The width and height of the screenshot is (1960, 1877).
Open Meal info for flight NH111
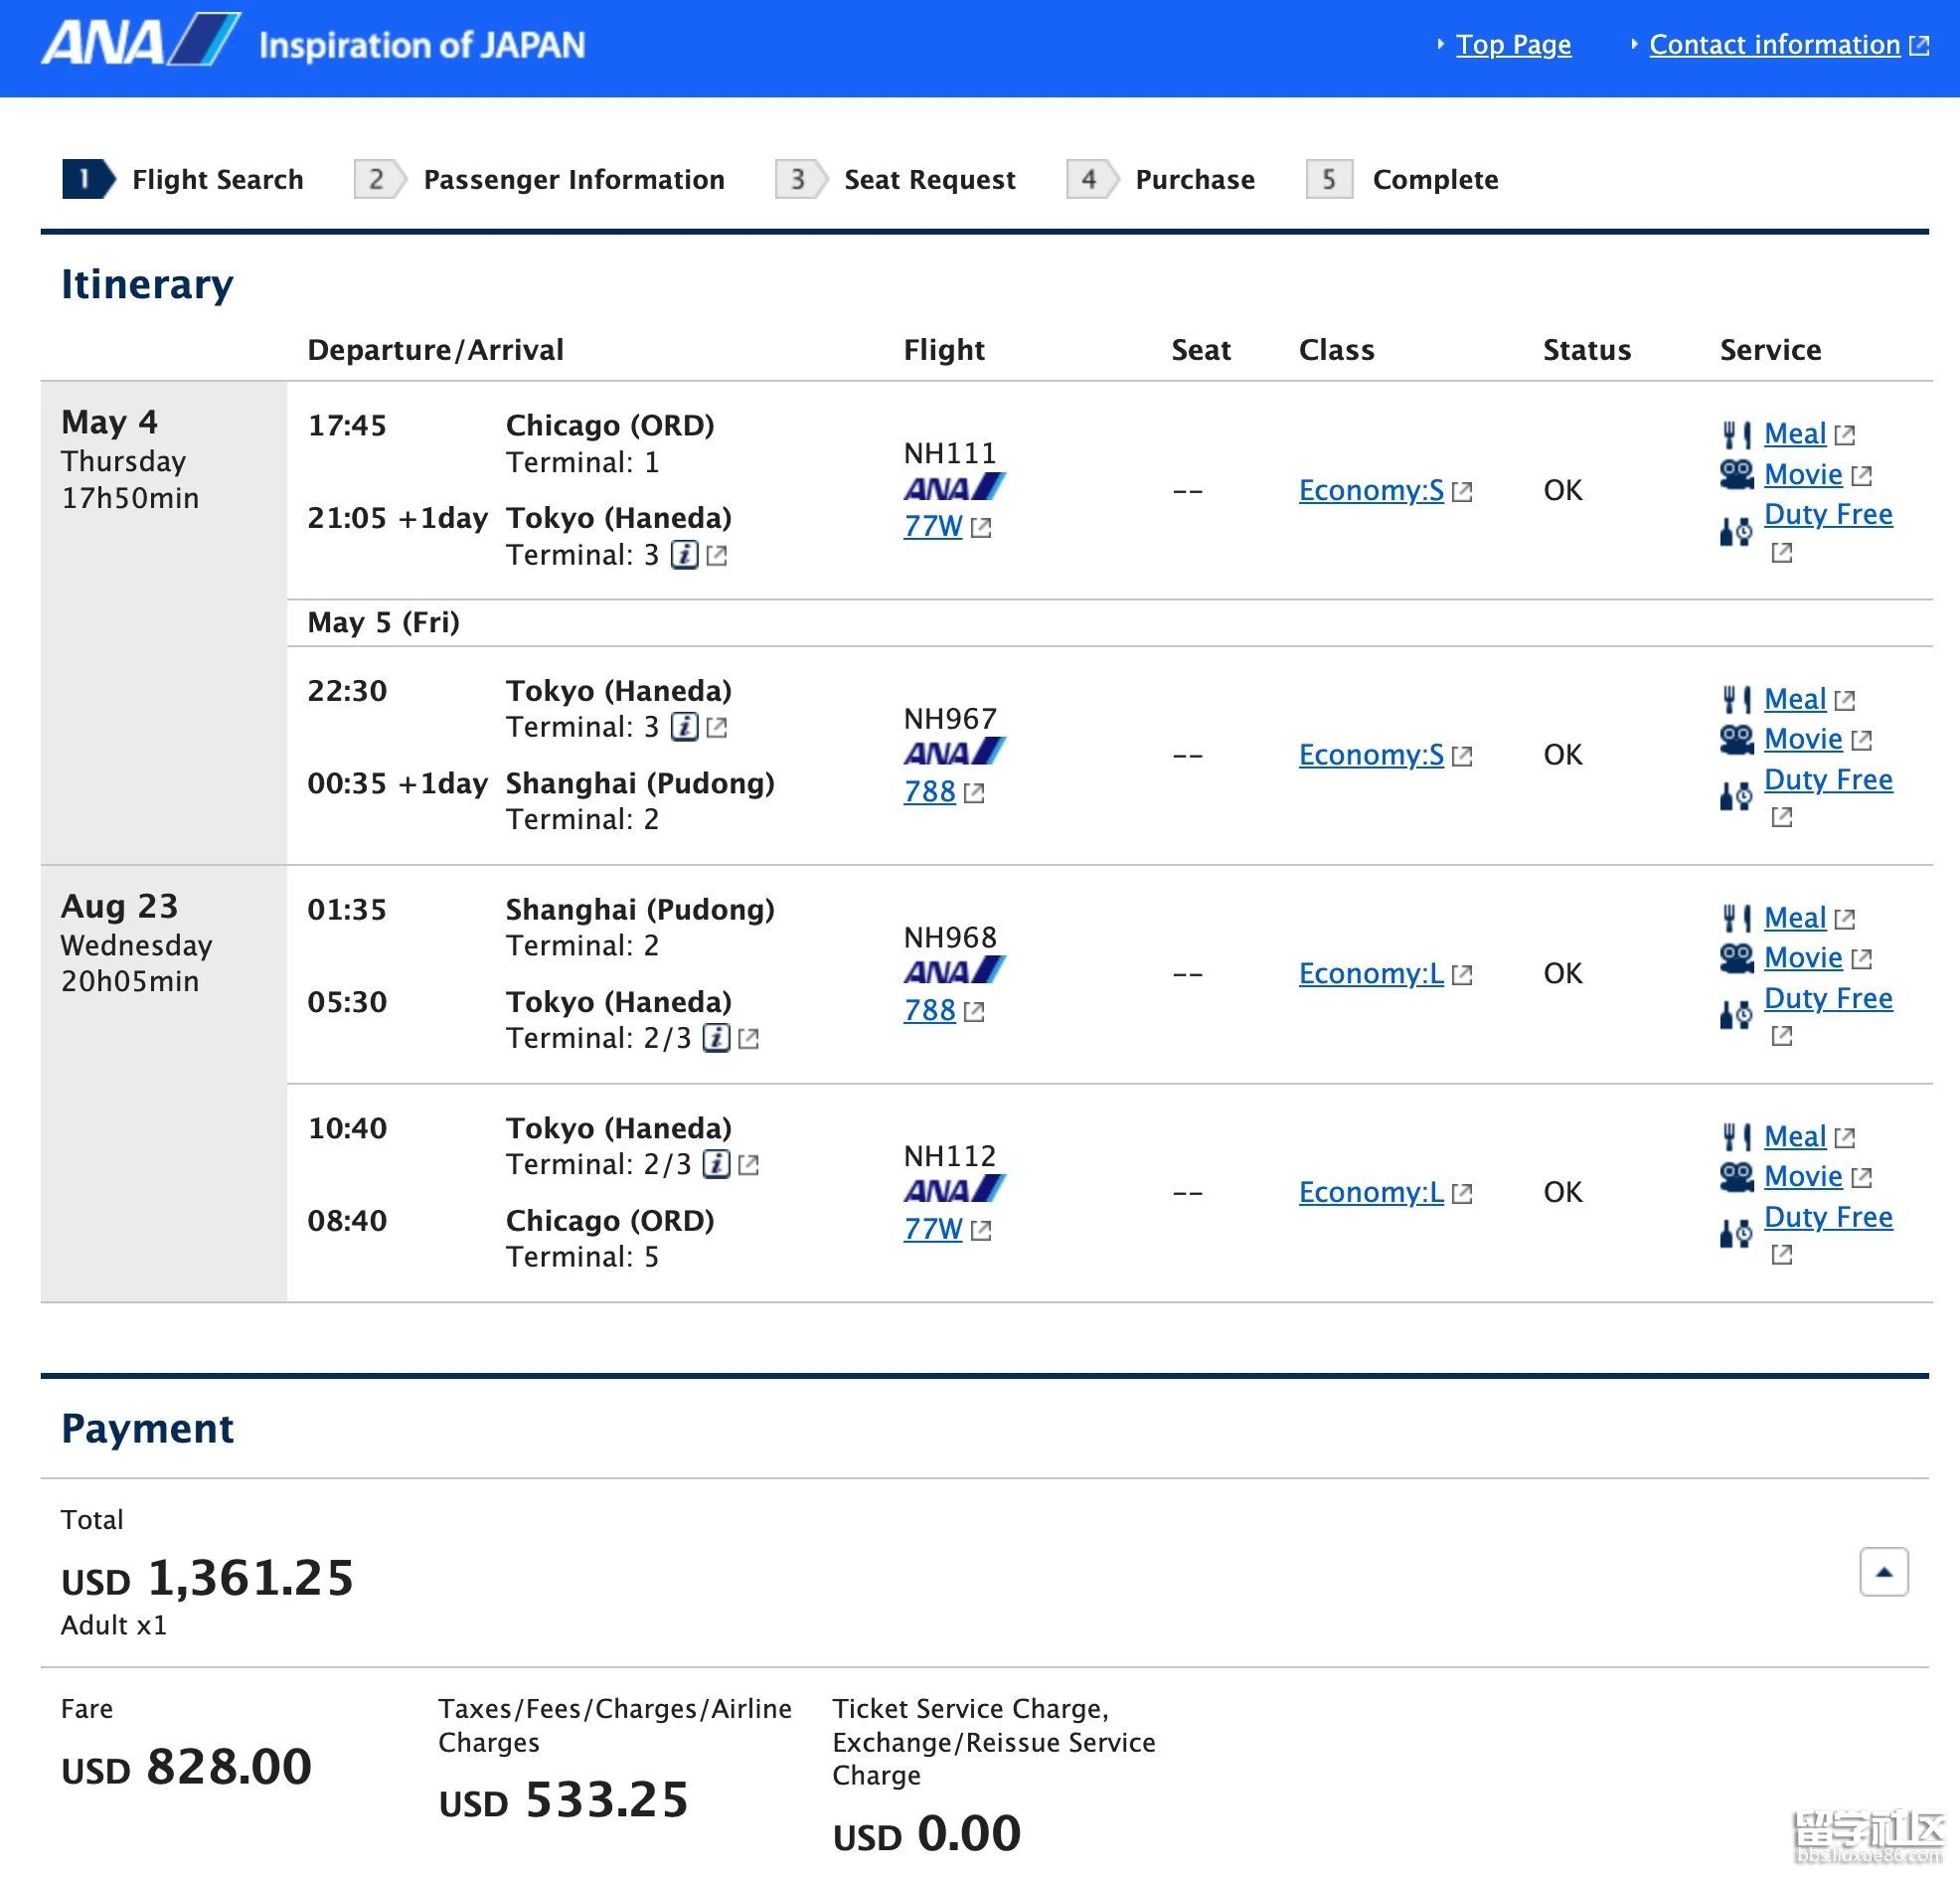coord(1794,433)
